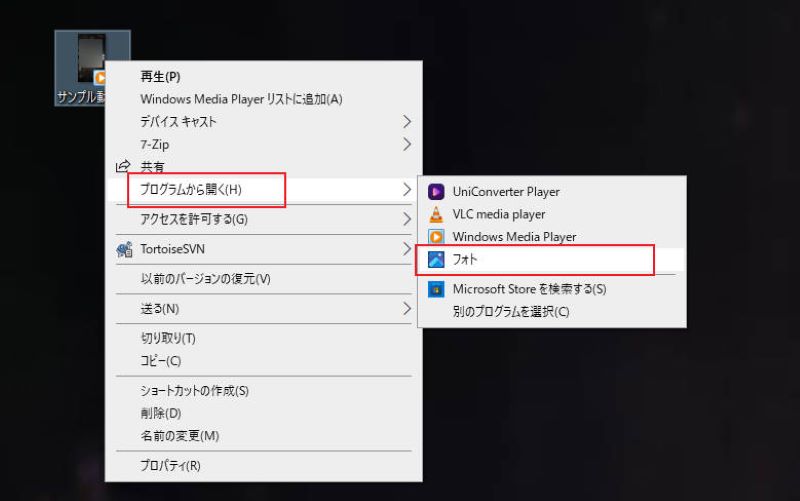Select Microsoft Store を検索する(S)
The height and width of the screenshot is (501, 800).
552,289
